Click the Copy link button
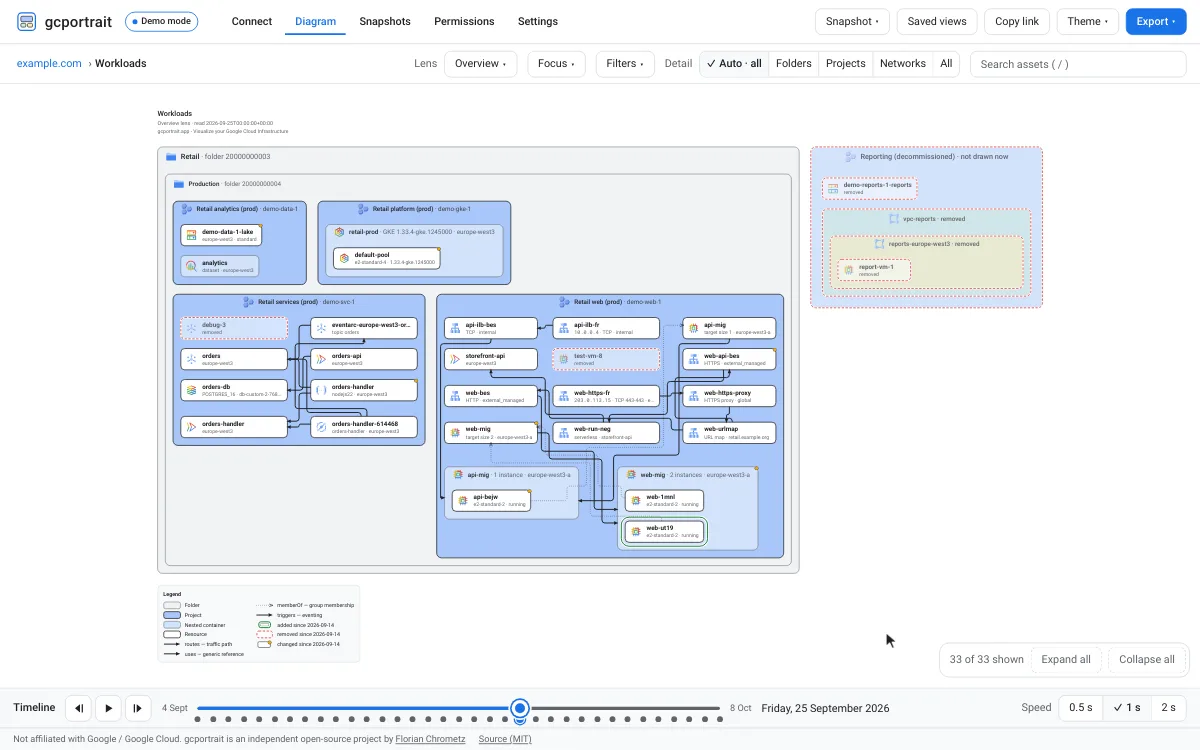The height and width of the screenshot is (750, 1200). (x=1017, y=21)
